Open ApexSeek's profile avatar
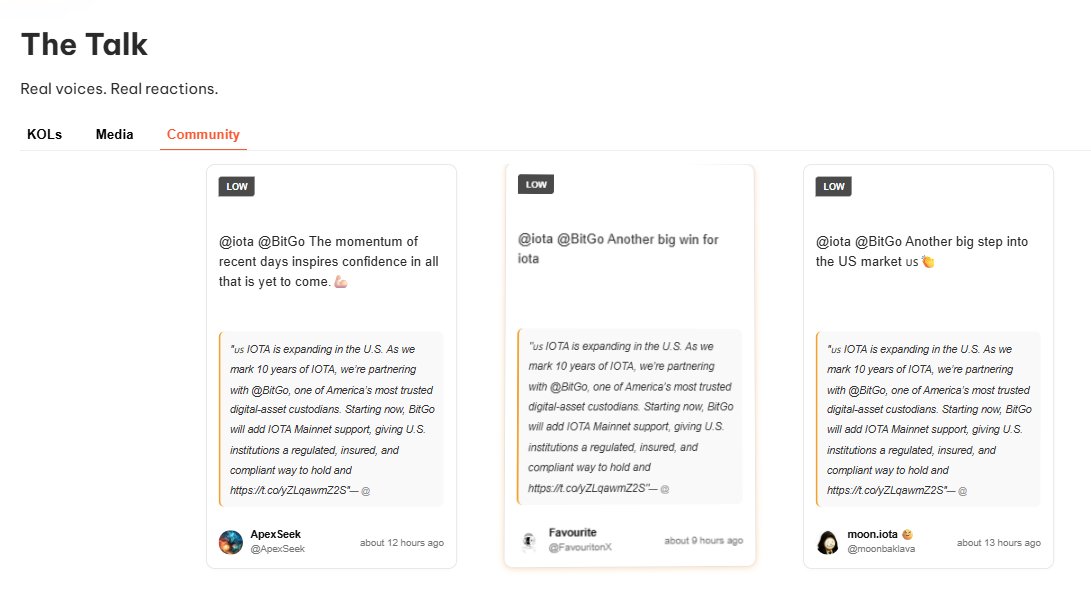This screenshot has height=597, width=1091. (x=230, y=542)
